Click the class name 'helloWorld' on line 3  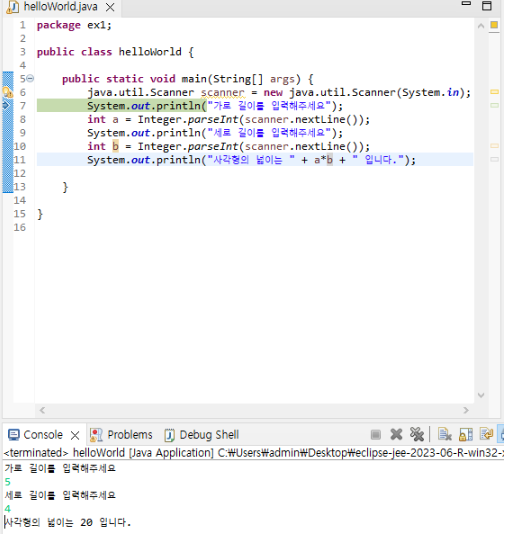point(151,52)
